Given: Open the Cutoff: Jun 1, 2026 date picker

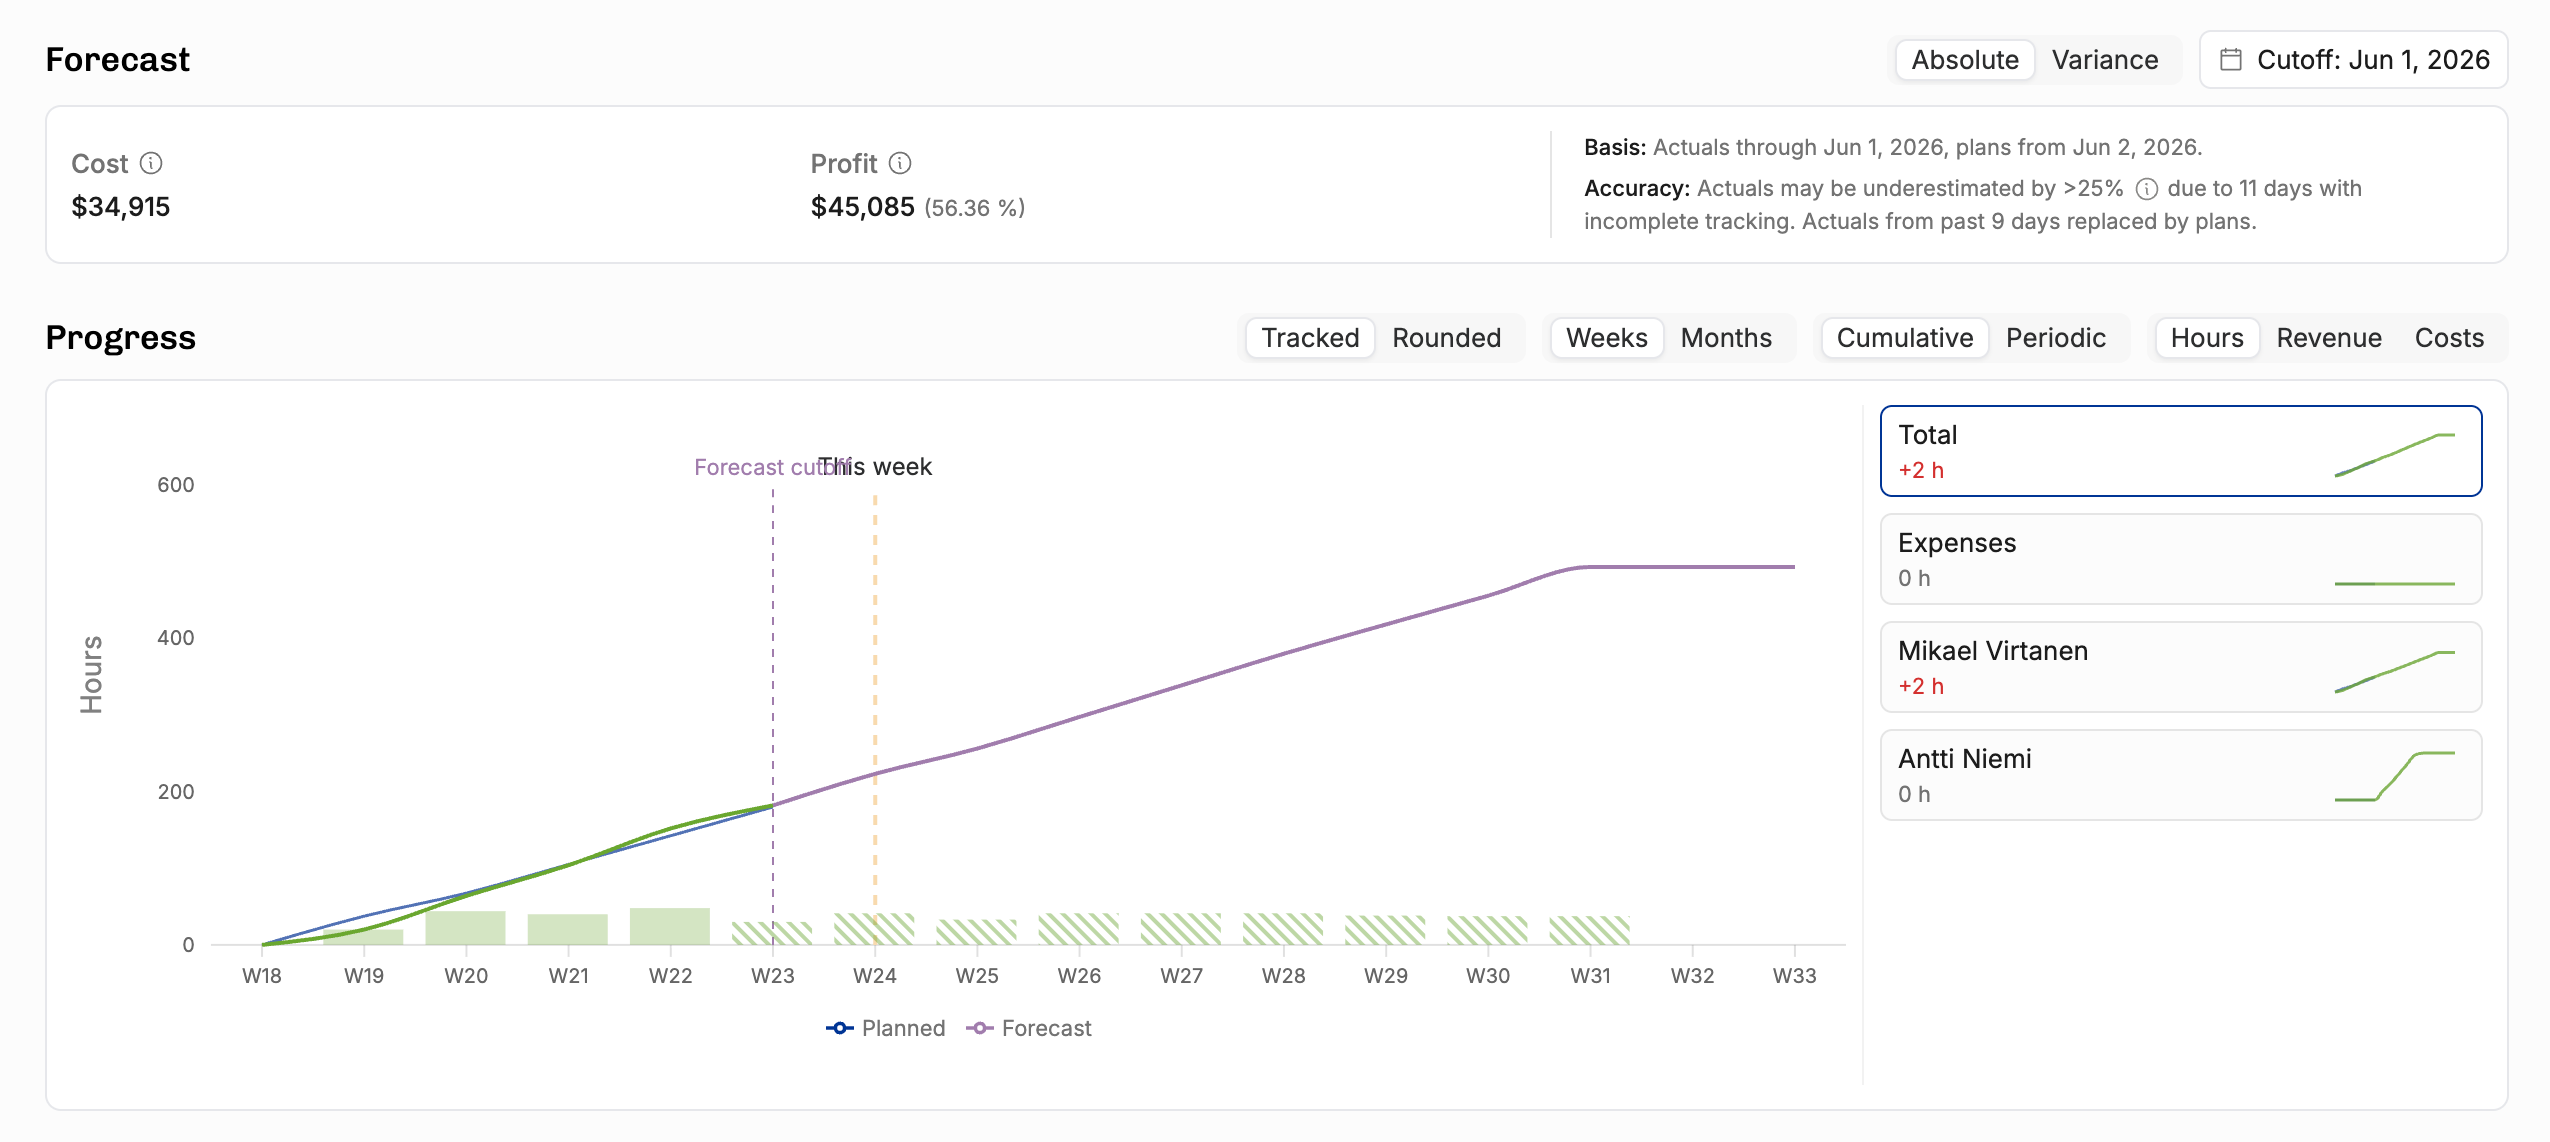Looking at the screenshot, I should pyautogui.click(x=2353, y=60).
